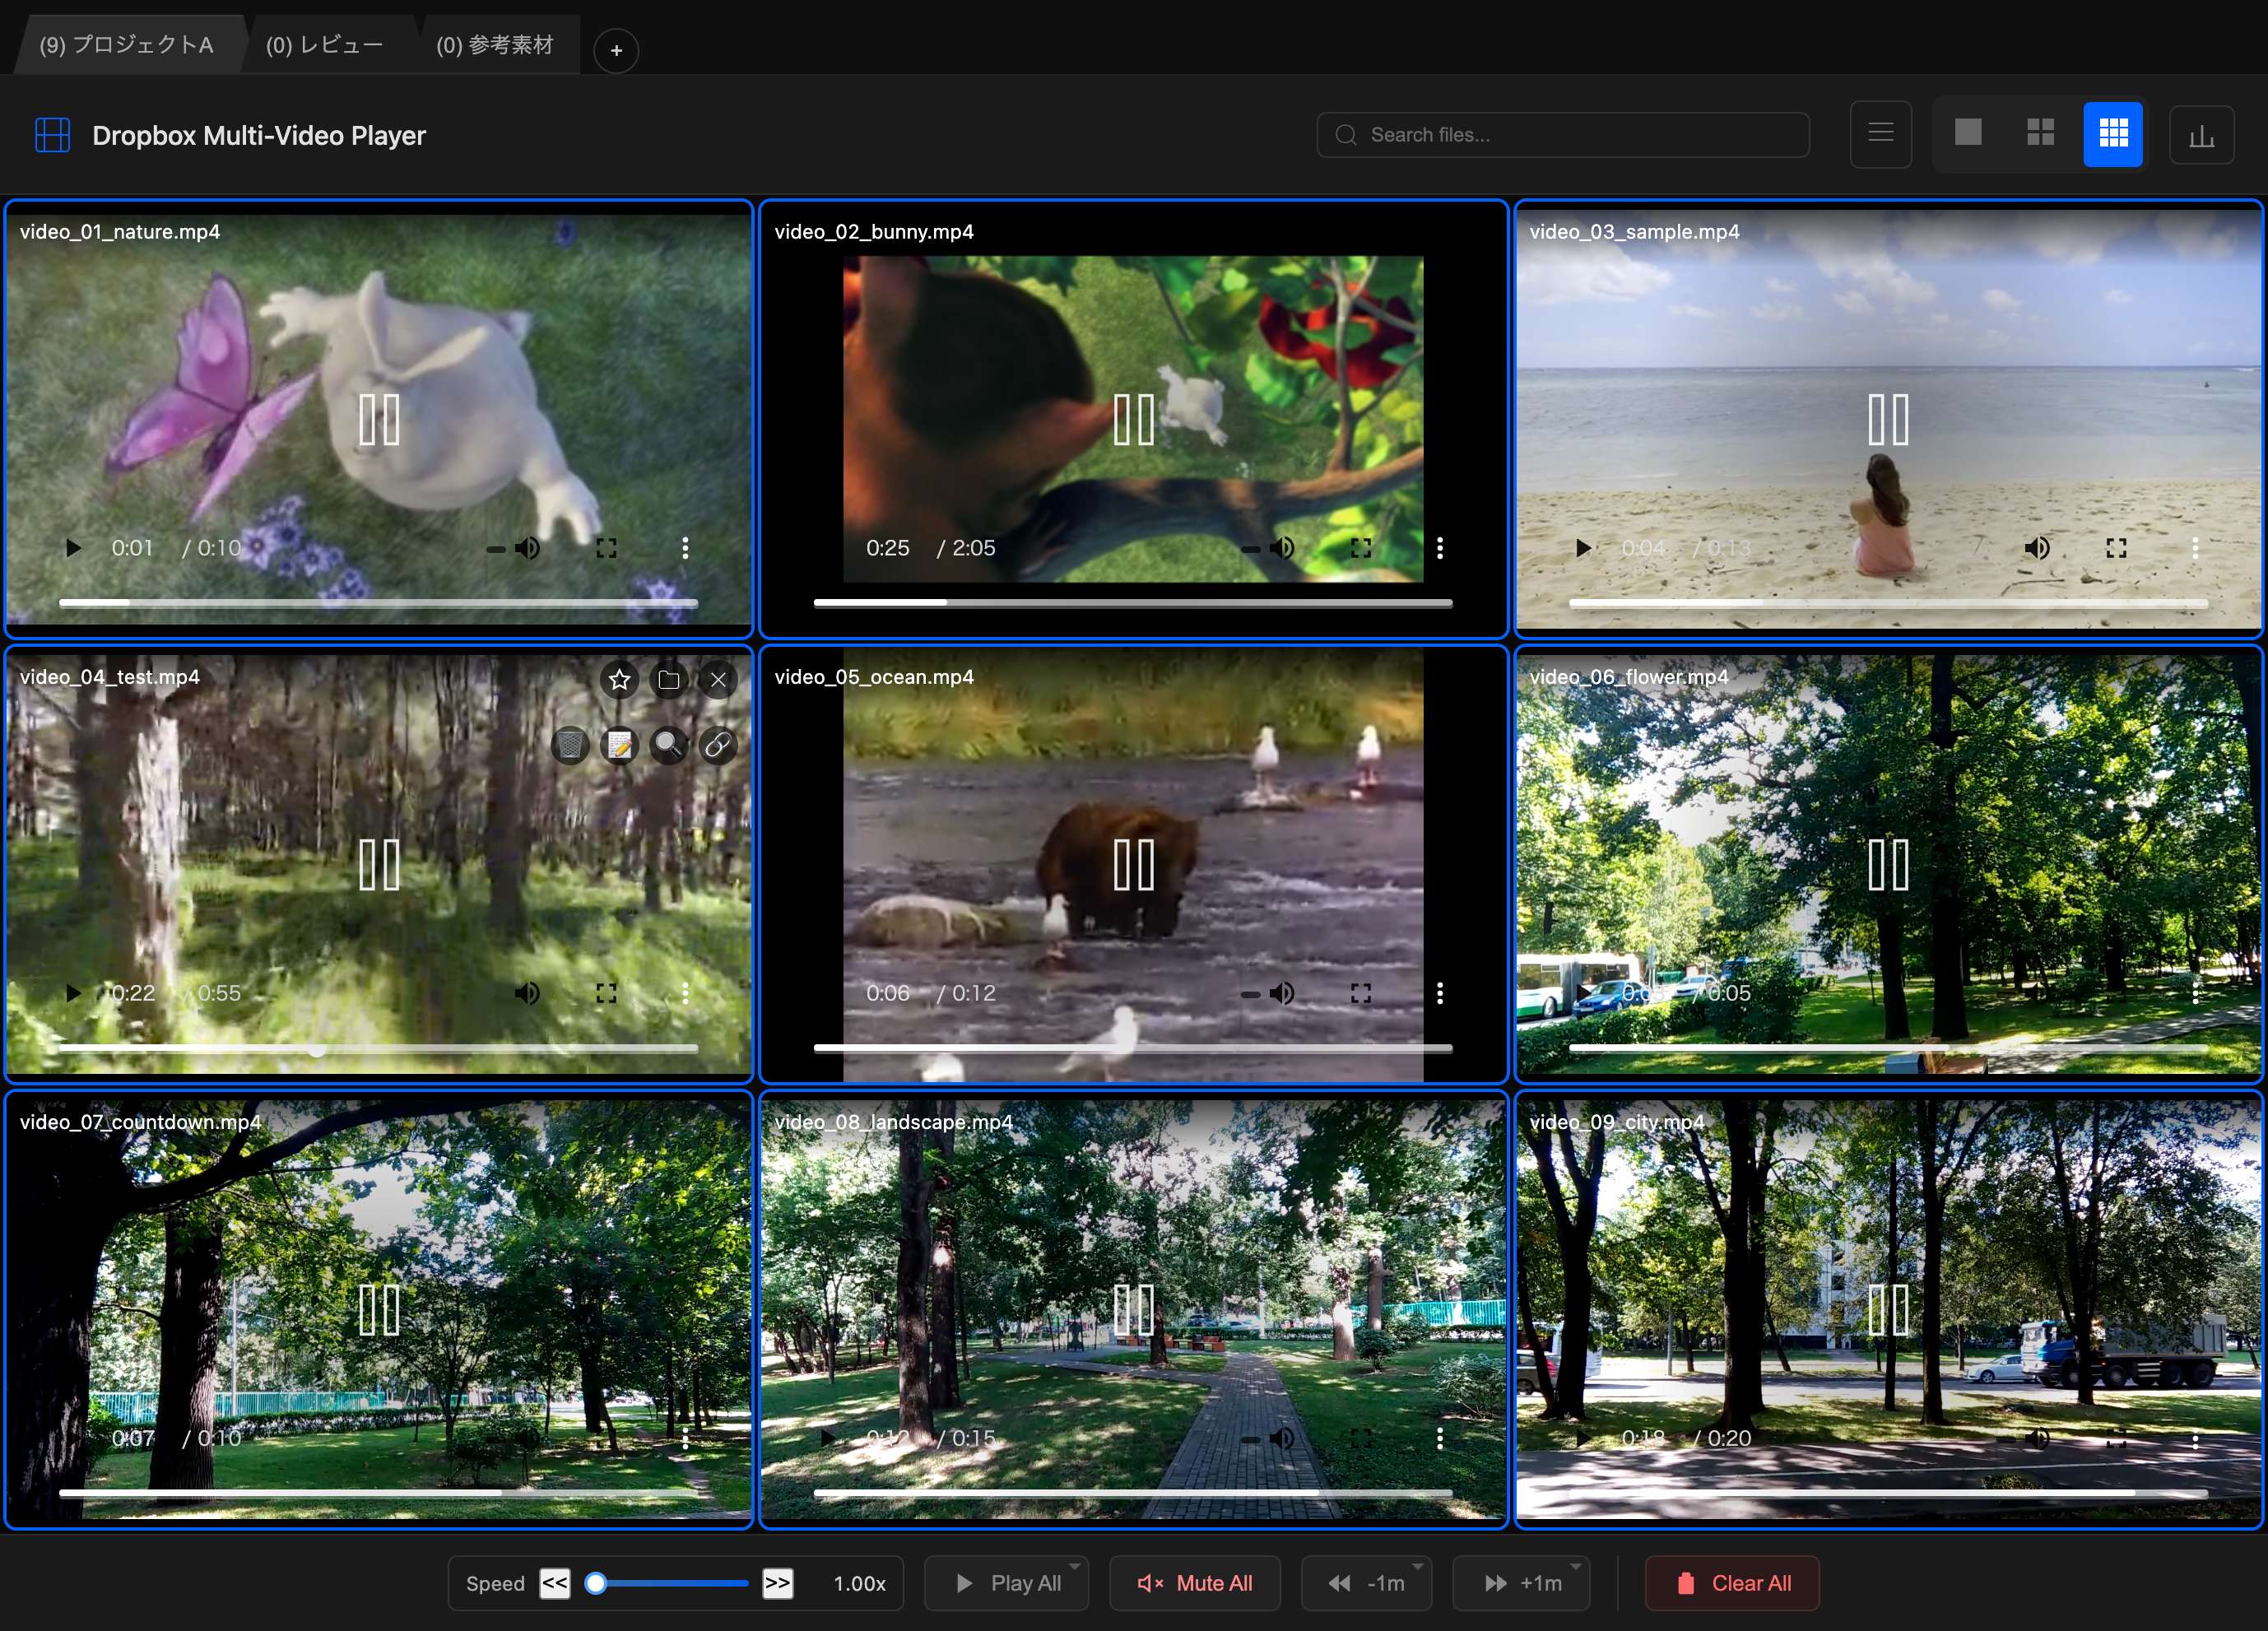Open more options menu on video_05_ocean.mp4

point(1439,993)
